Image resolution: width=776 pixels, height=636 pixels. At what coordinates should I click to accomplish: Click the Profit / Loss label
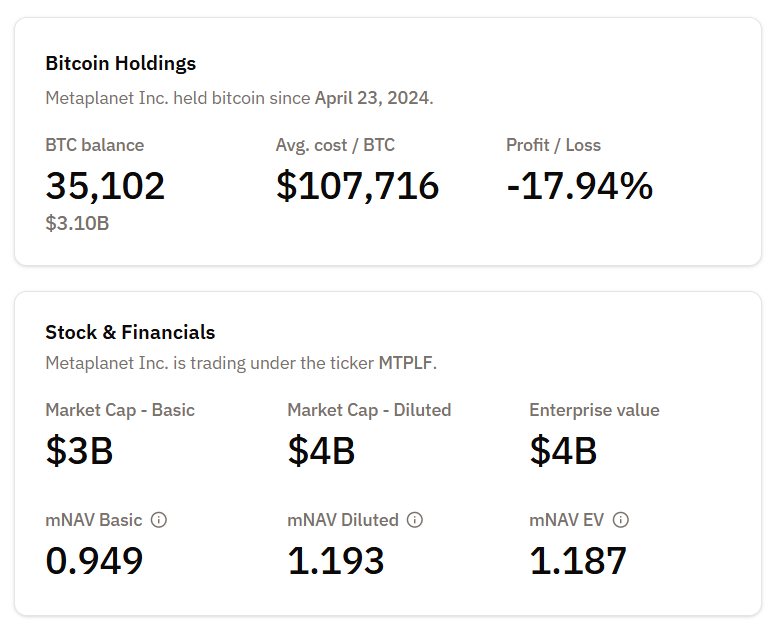(x=553, y=145)
